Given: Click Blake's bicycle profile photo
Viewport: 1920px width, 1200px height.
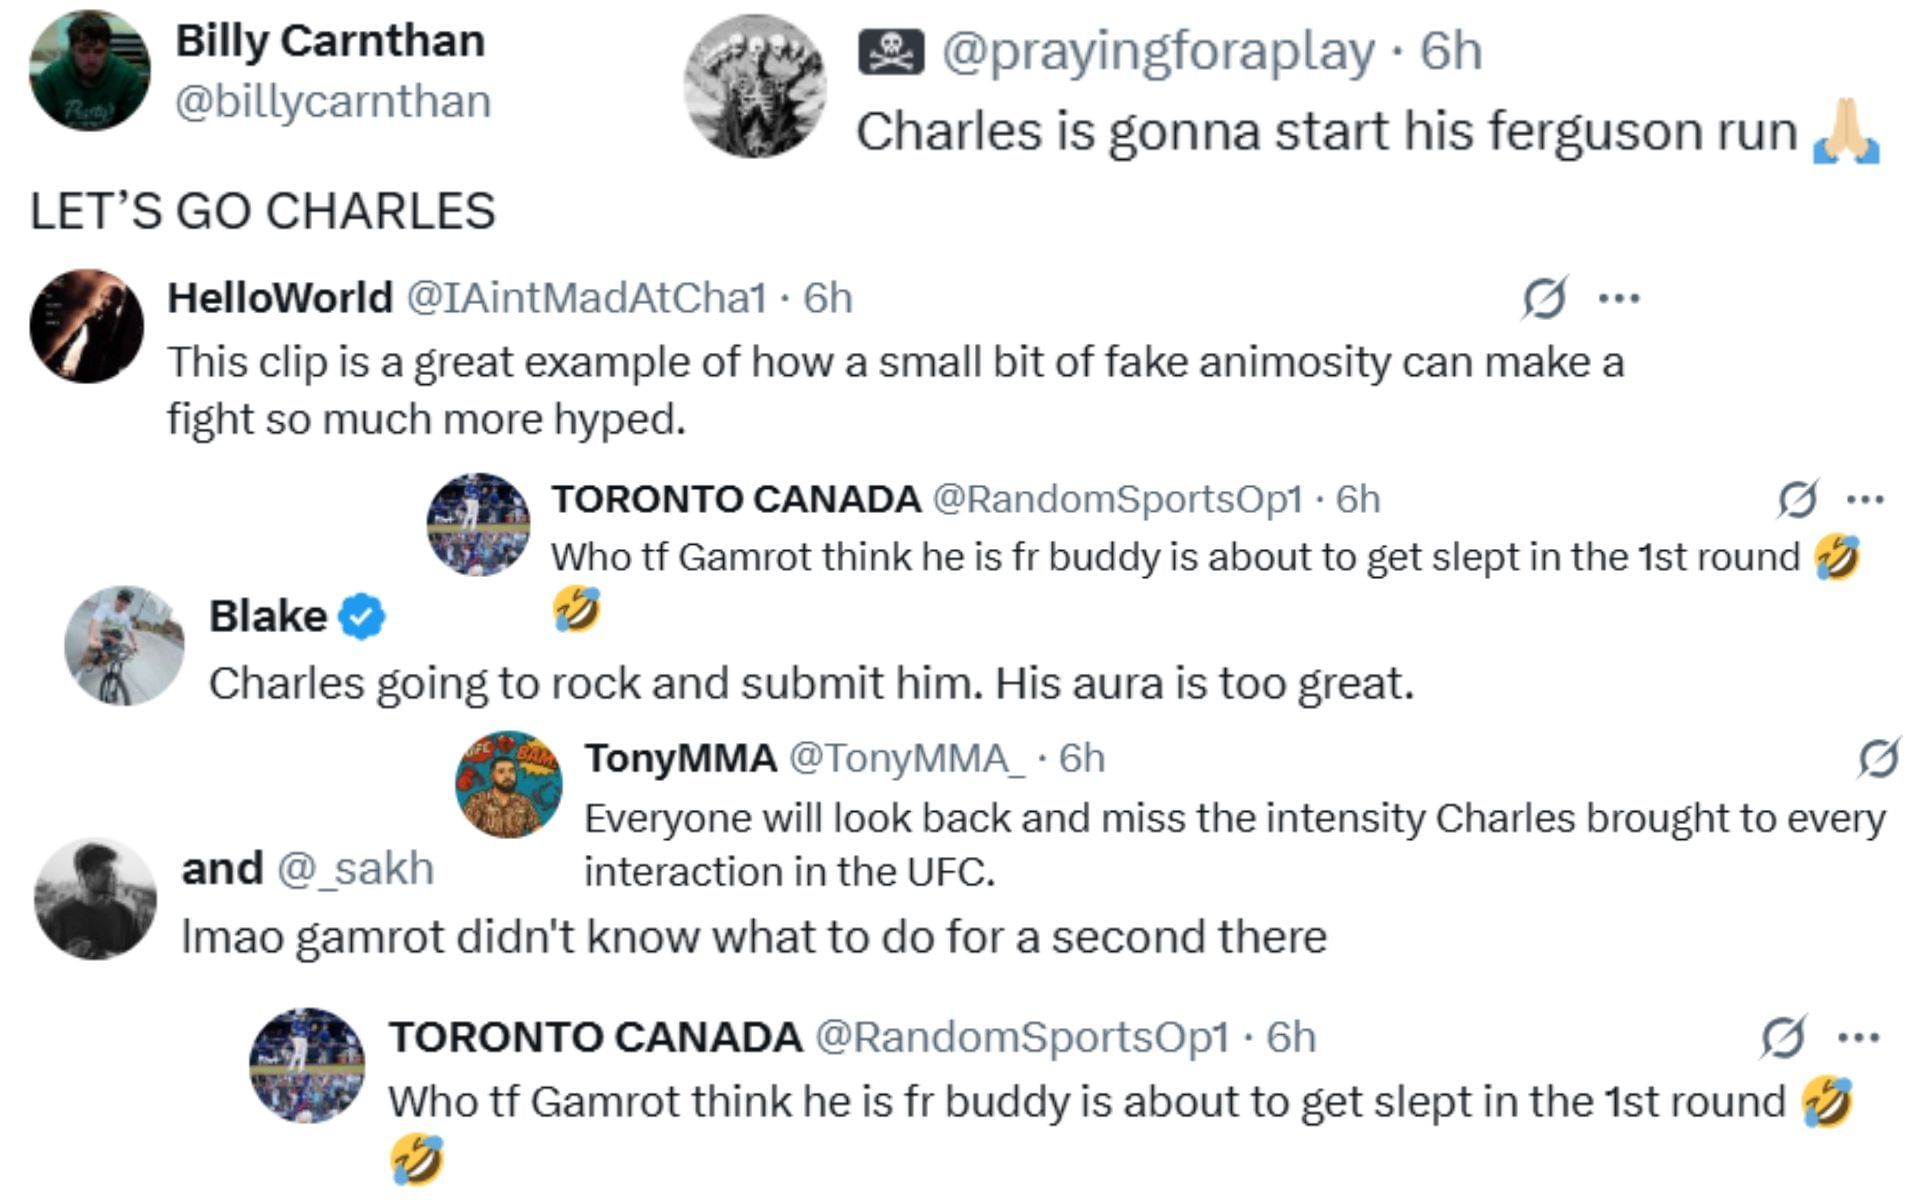Looking at the screenshot, I should pos(124,646).
